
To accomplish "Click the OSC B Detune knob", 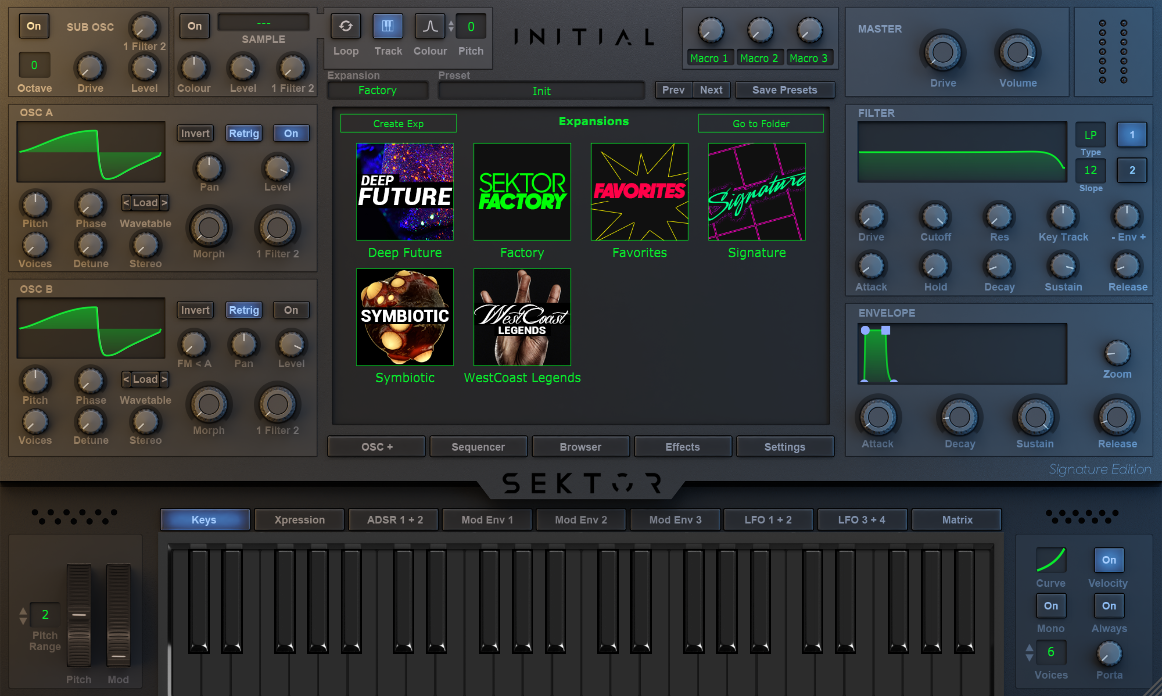I will (x=90, y=421).
